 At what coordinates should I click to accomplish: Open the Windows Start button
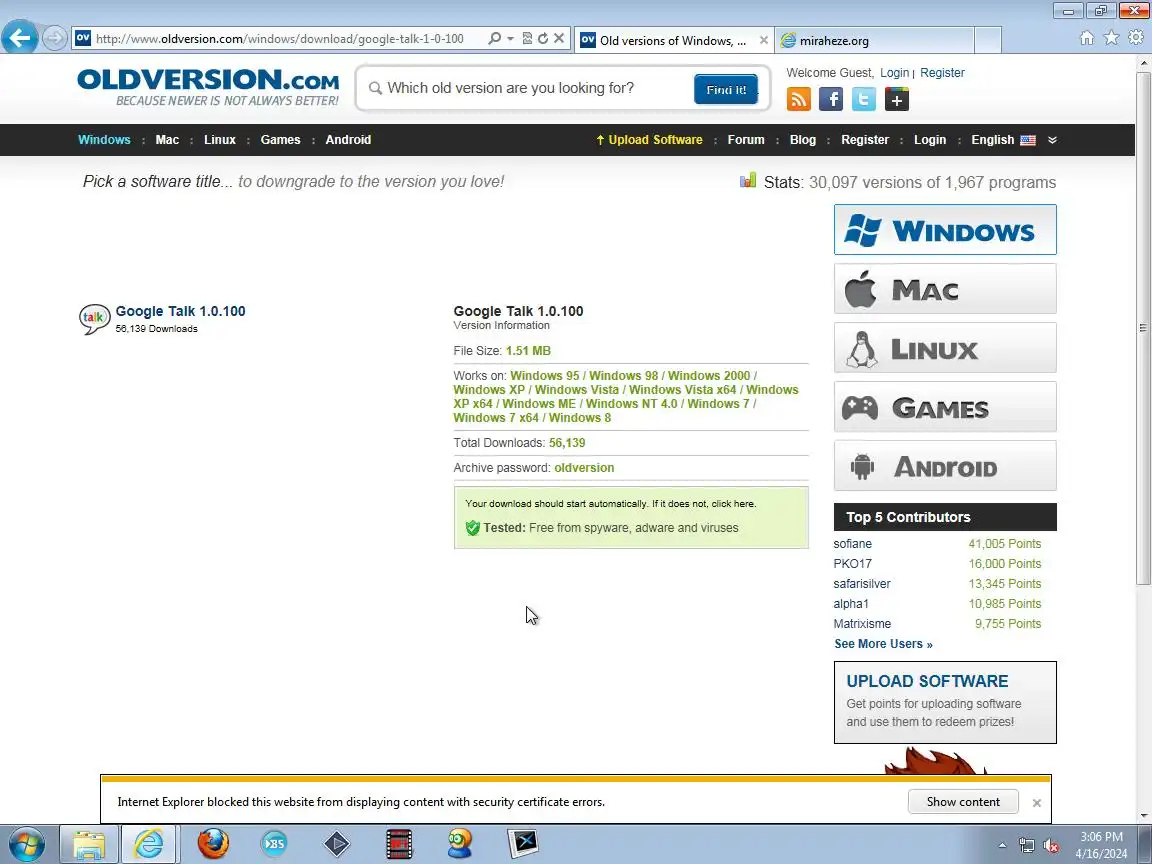pyautogui.click(x=26, y=843)
